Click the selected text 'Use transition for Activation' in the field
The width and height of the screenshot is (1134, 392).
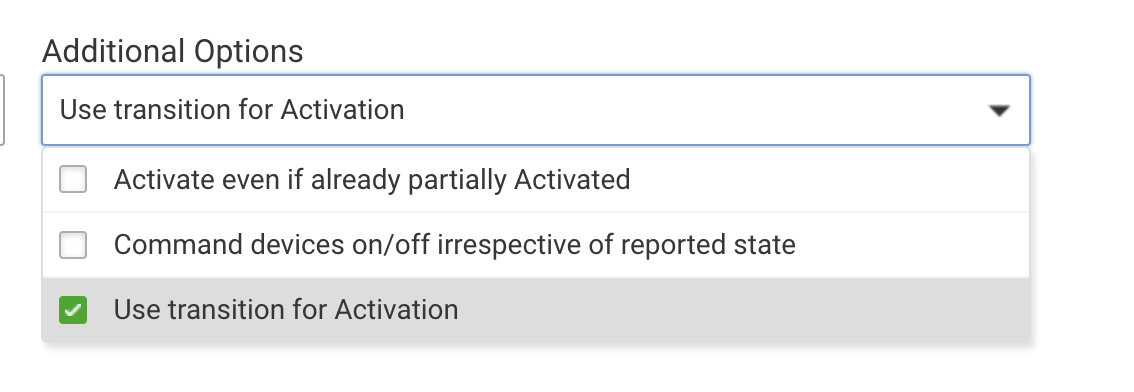click(x=231, y=110)
